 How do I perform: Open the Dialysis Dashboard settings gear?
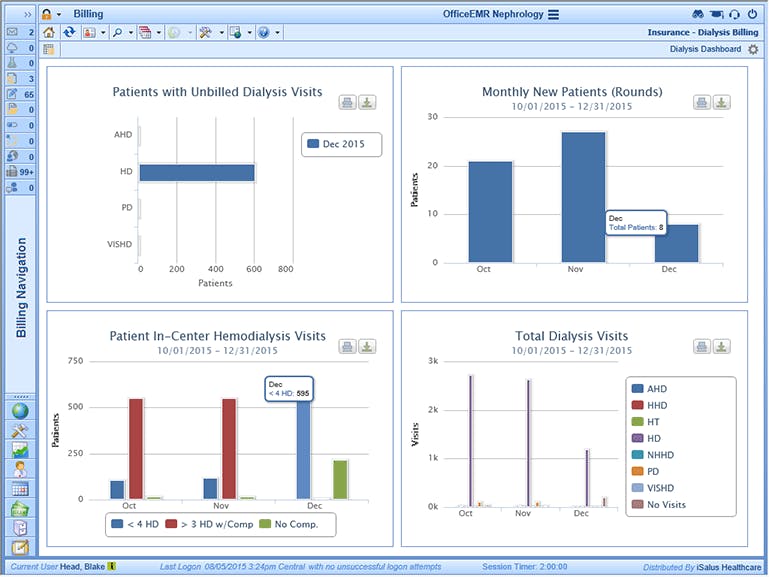tap(753, 49)
